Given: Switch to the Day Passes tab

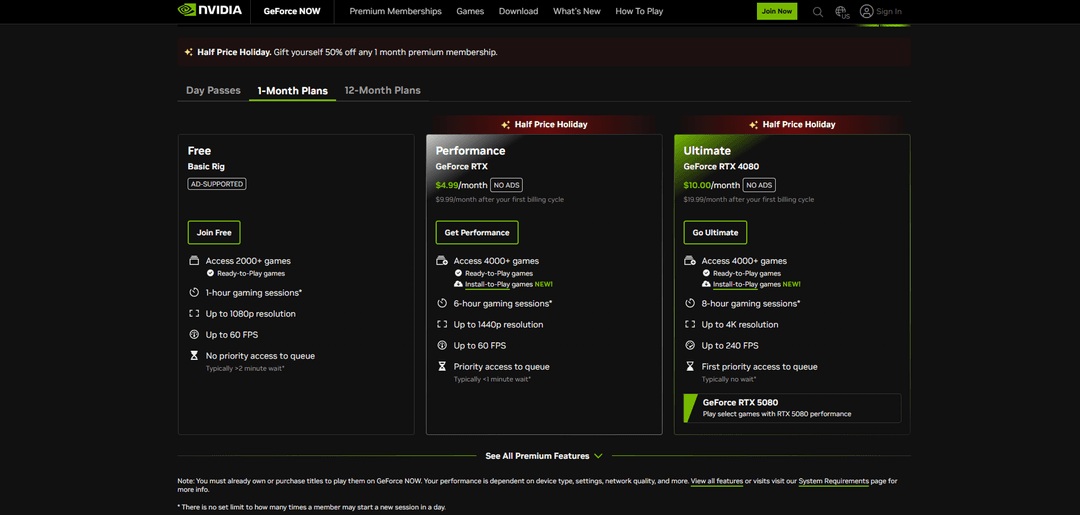Looking at the screenshot, I should click(213, 90).
